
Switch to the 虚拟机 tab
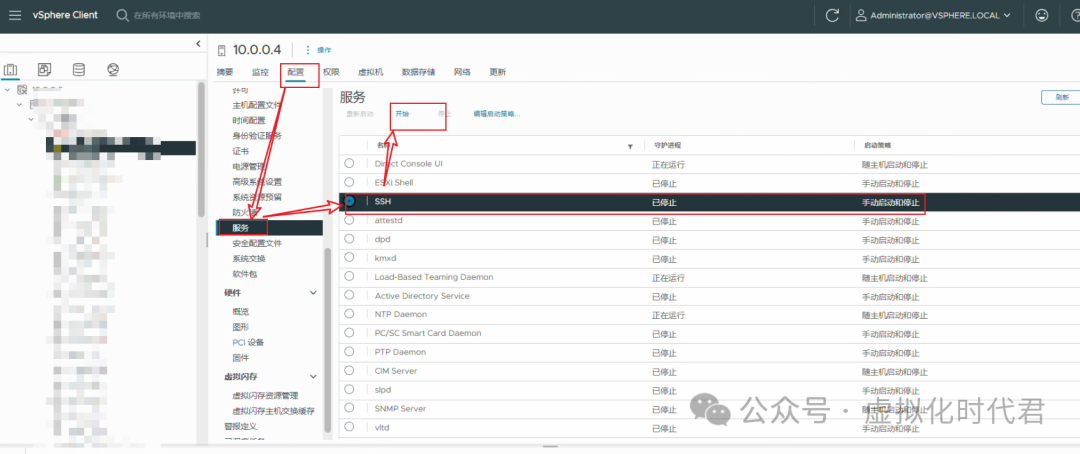tap(371, 72)
